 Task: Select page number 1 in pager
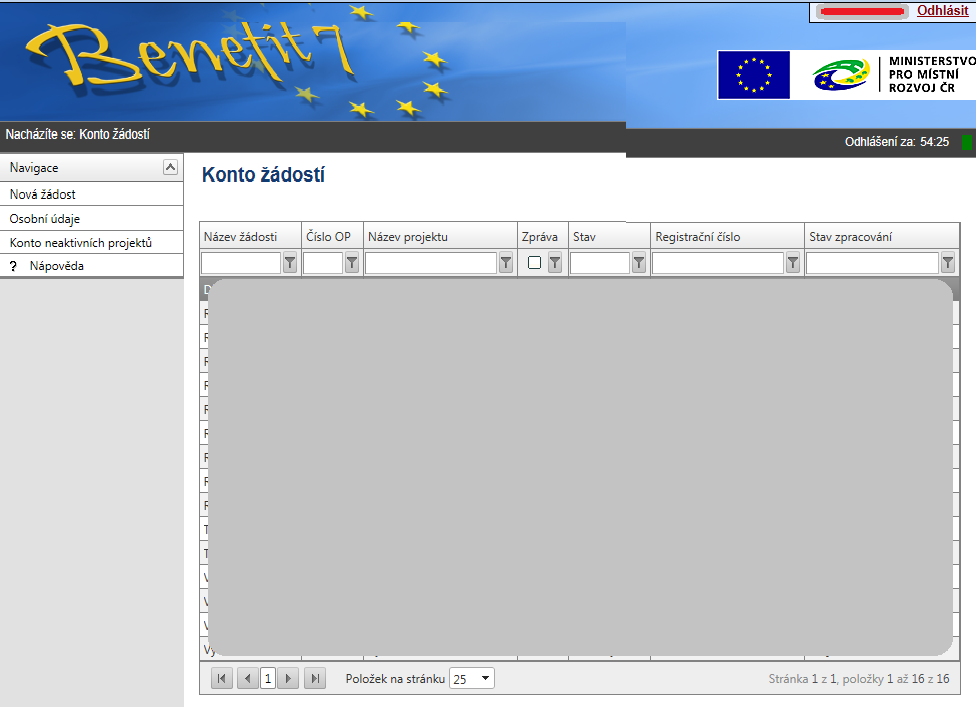(268, 678)
